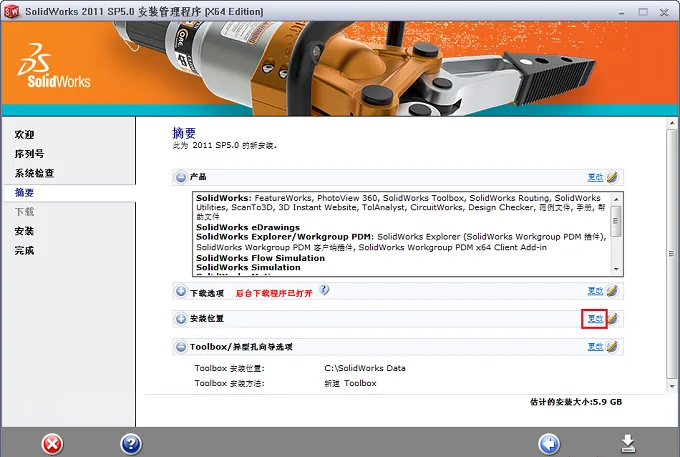
Task: Expand the 安装位置 section
Action: pos(181,319)
